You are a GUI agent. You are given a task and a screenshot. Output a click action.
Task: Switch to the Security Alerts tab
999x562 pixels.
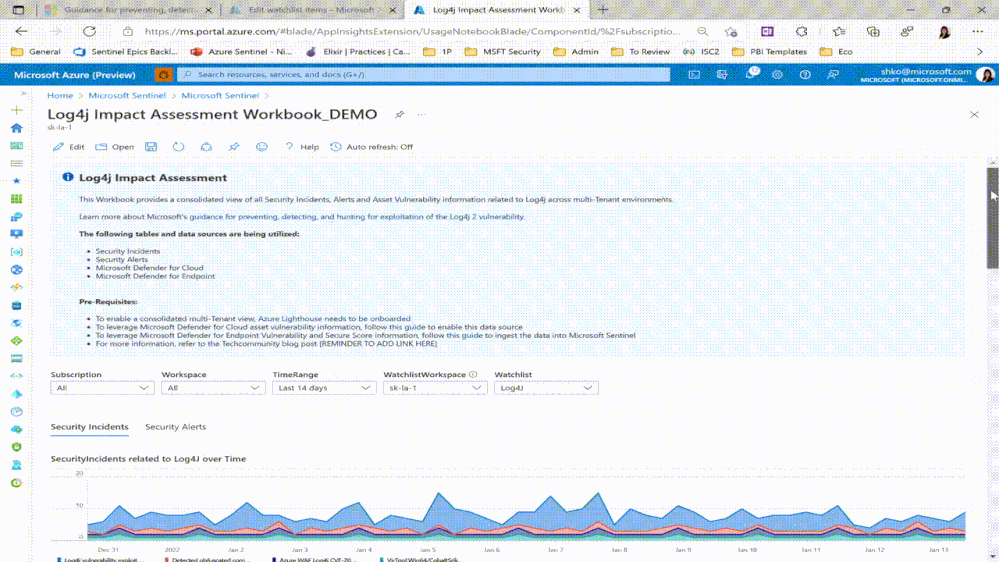175,427
